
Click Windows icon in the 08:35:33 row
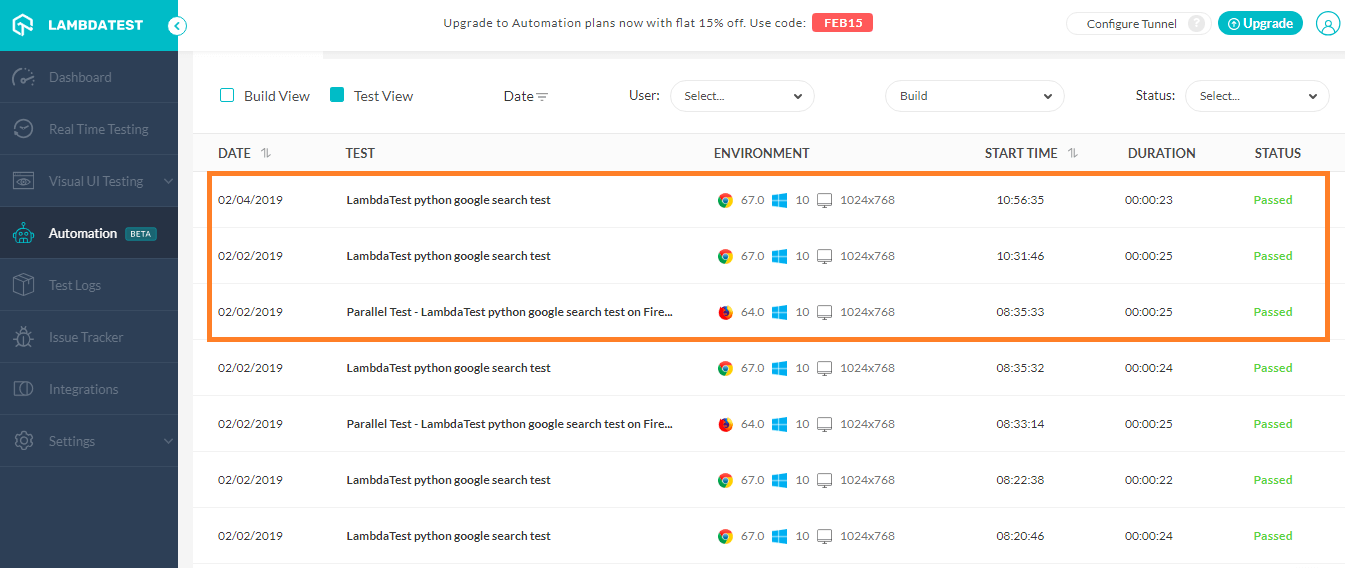(x=780, y=312)
